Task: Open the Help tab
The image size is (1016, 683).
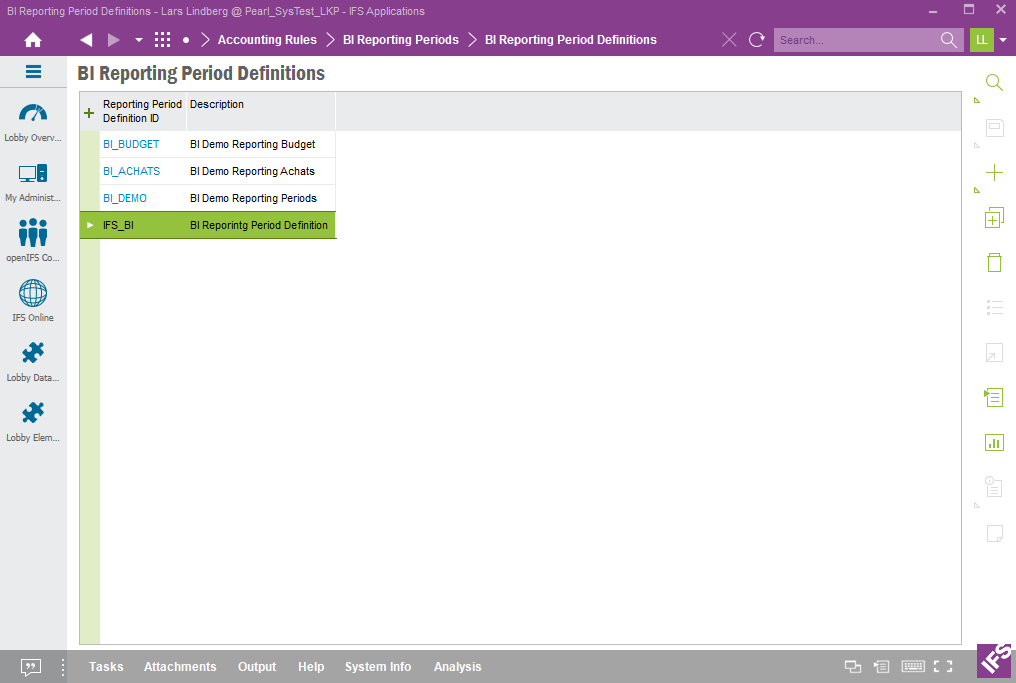Action: coord(311,667)
